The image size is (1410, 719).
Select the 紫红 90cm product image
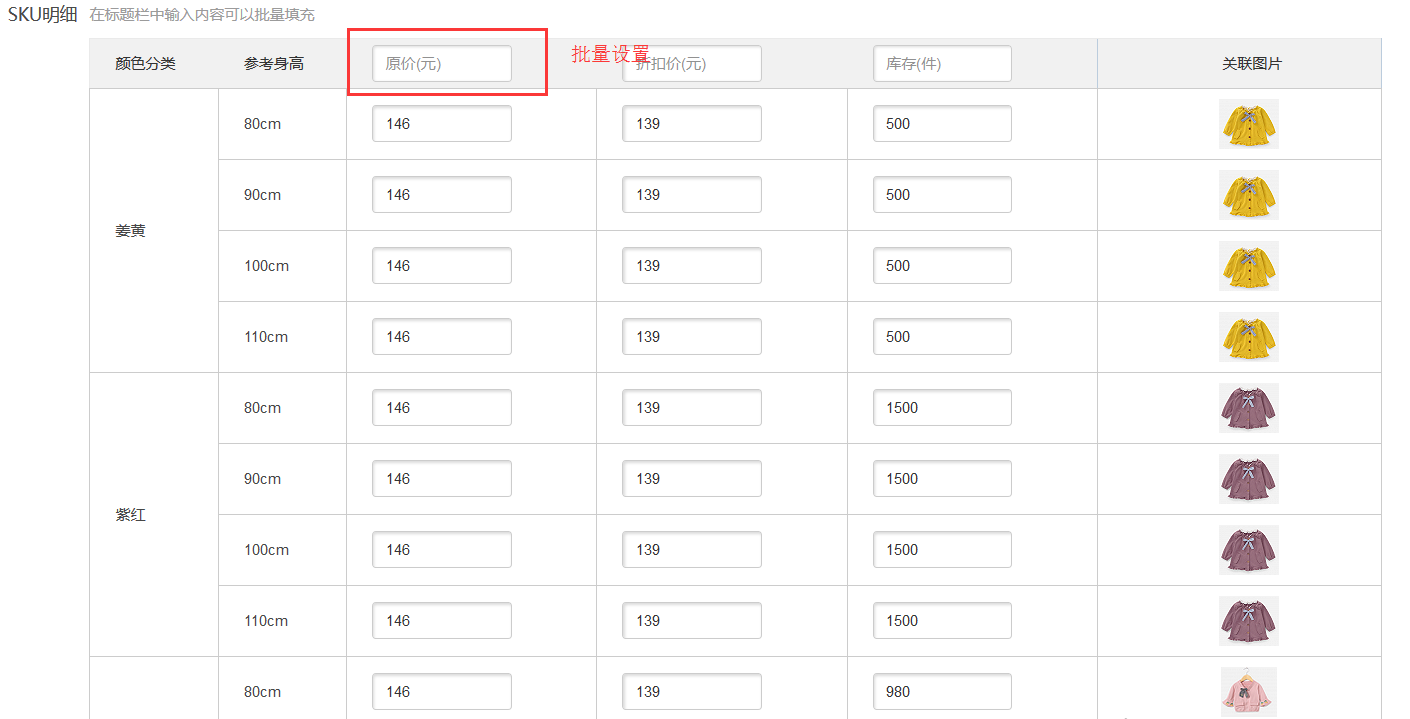pyautogui.click(x=1248, y=479)
